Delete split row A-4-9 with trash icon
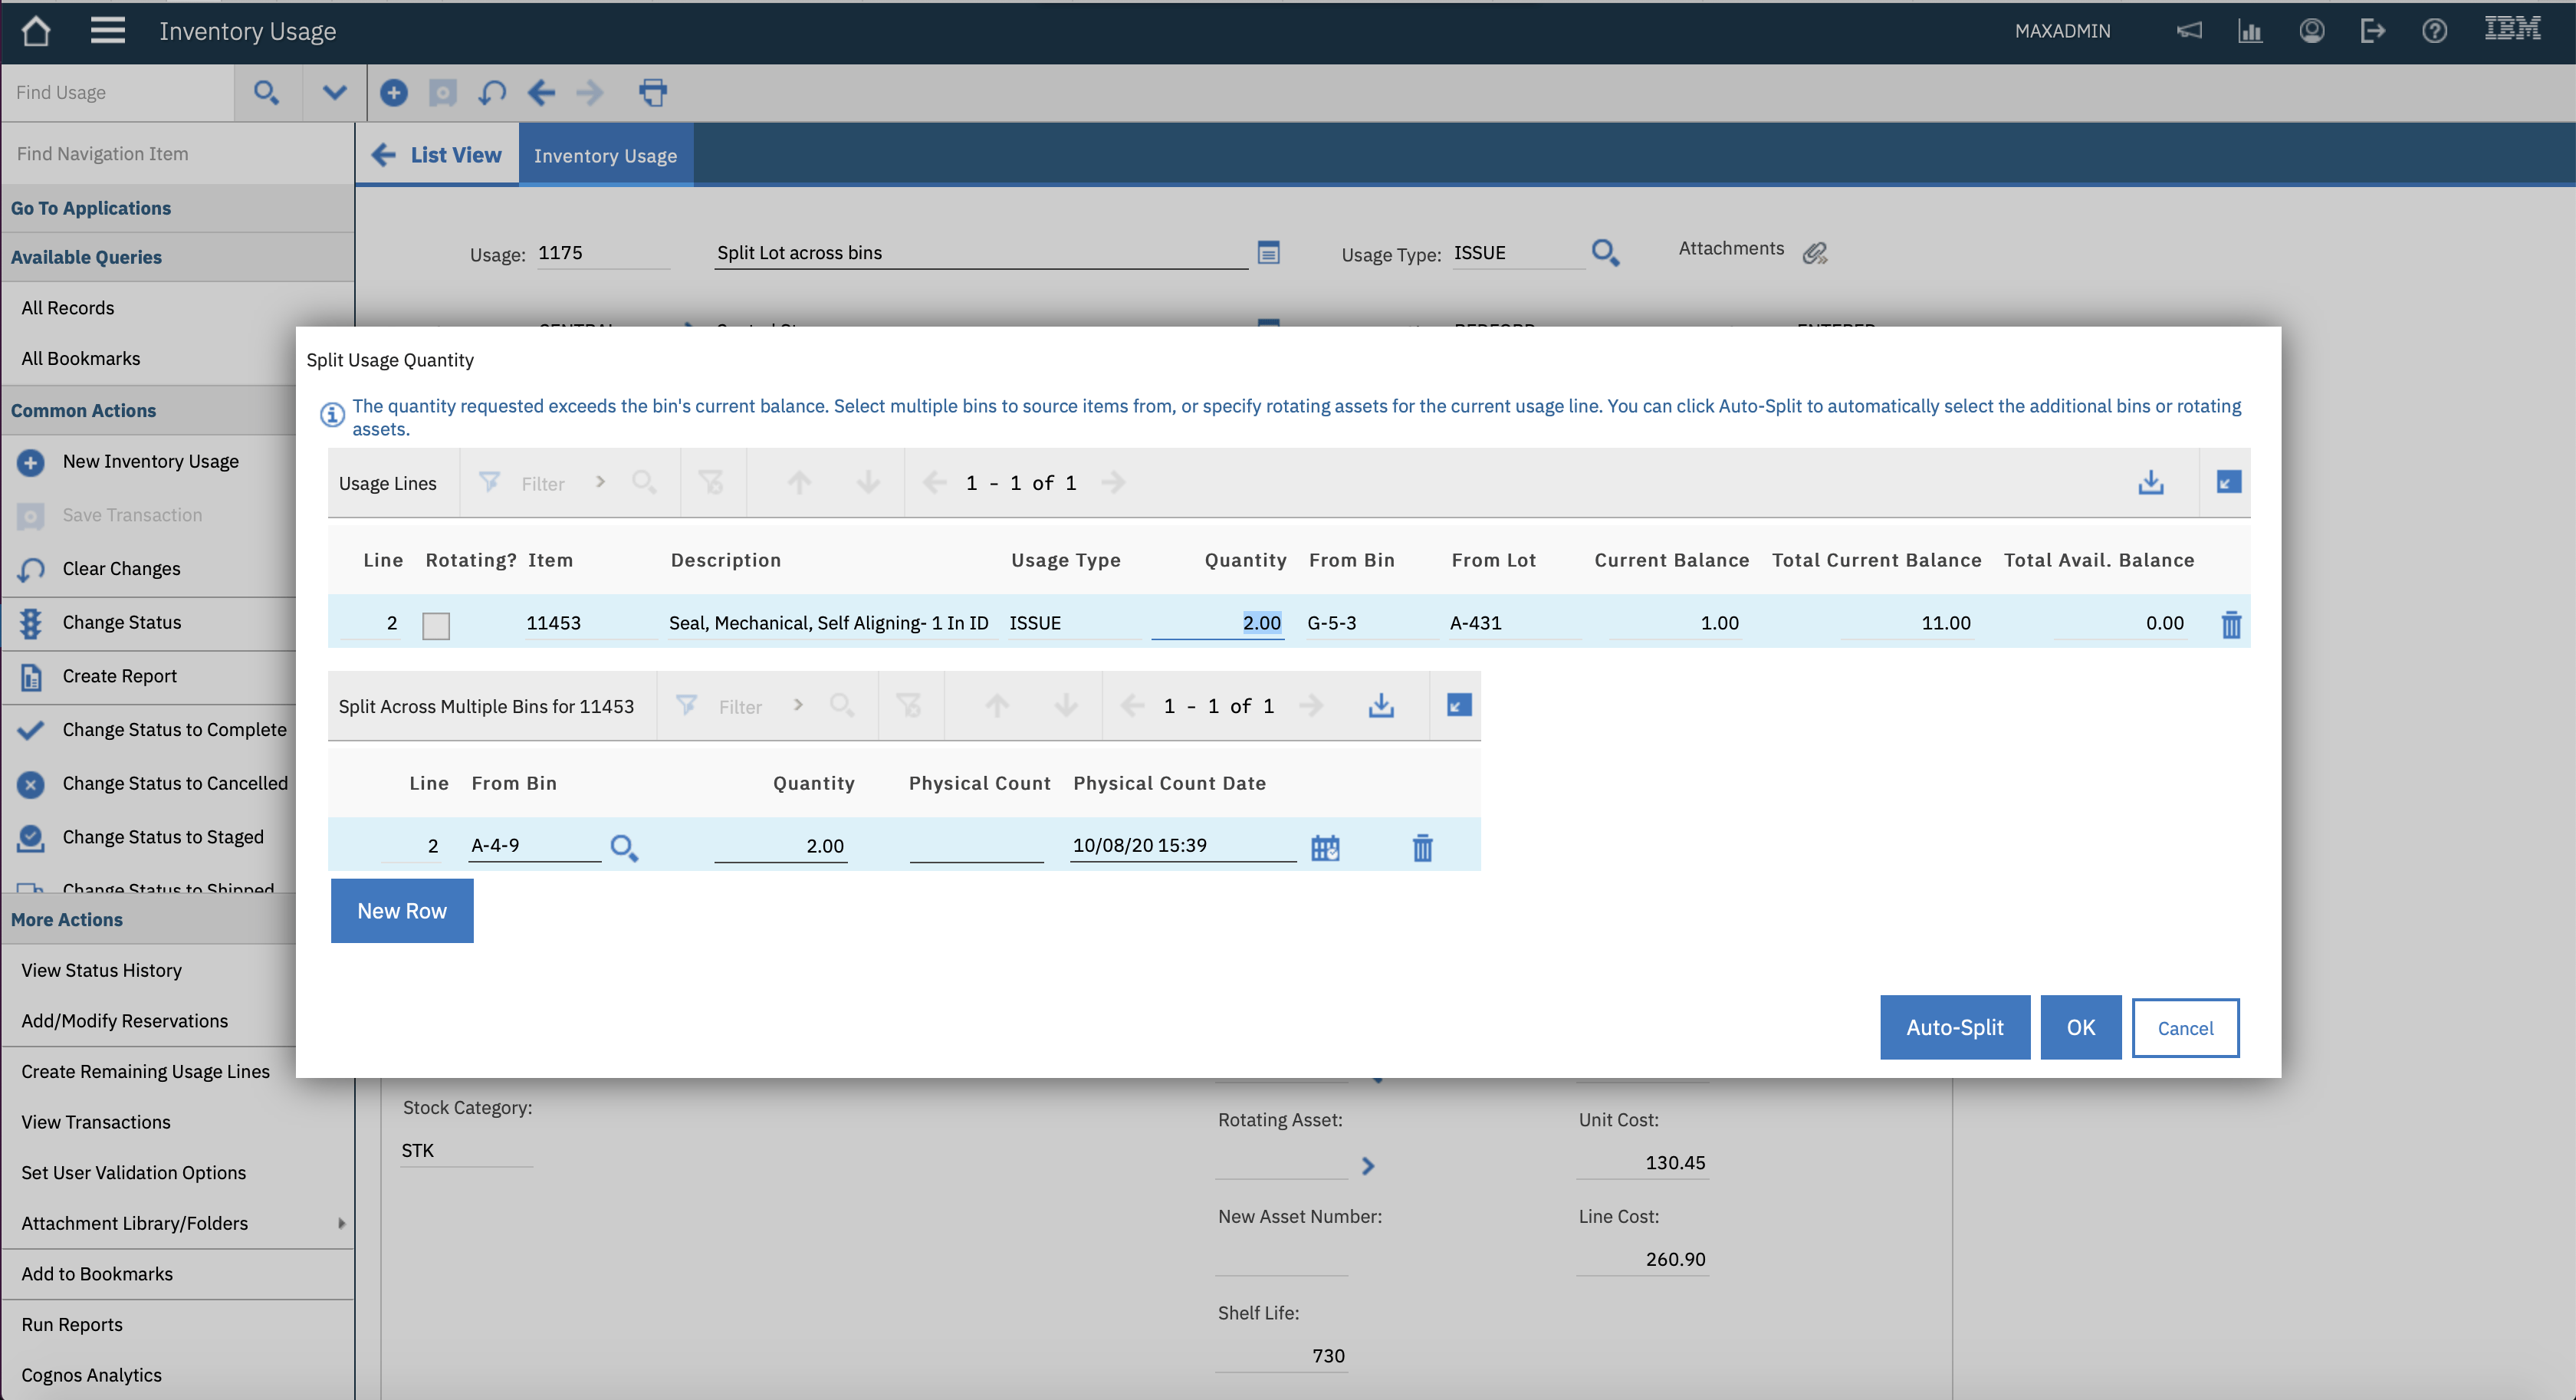This screenshot has width=2576, height=1400. pos(1422,848)
